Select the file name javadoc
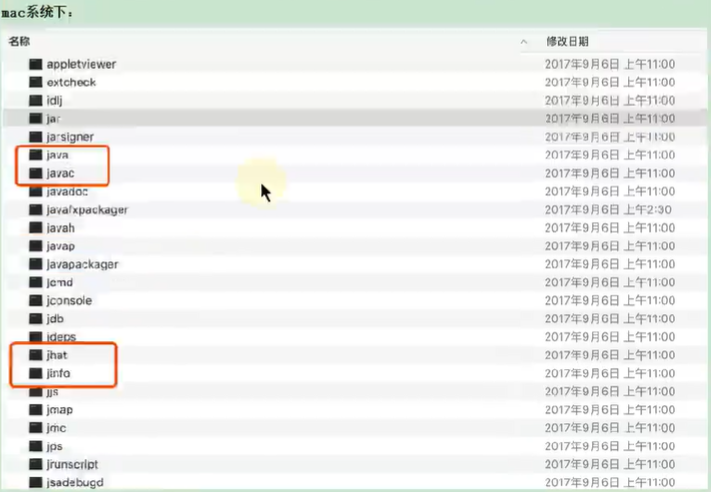711x492 pixels. (x=67, y=191)
